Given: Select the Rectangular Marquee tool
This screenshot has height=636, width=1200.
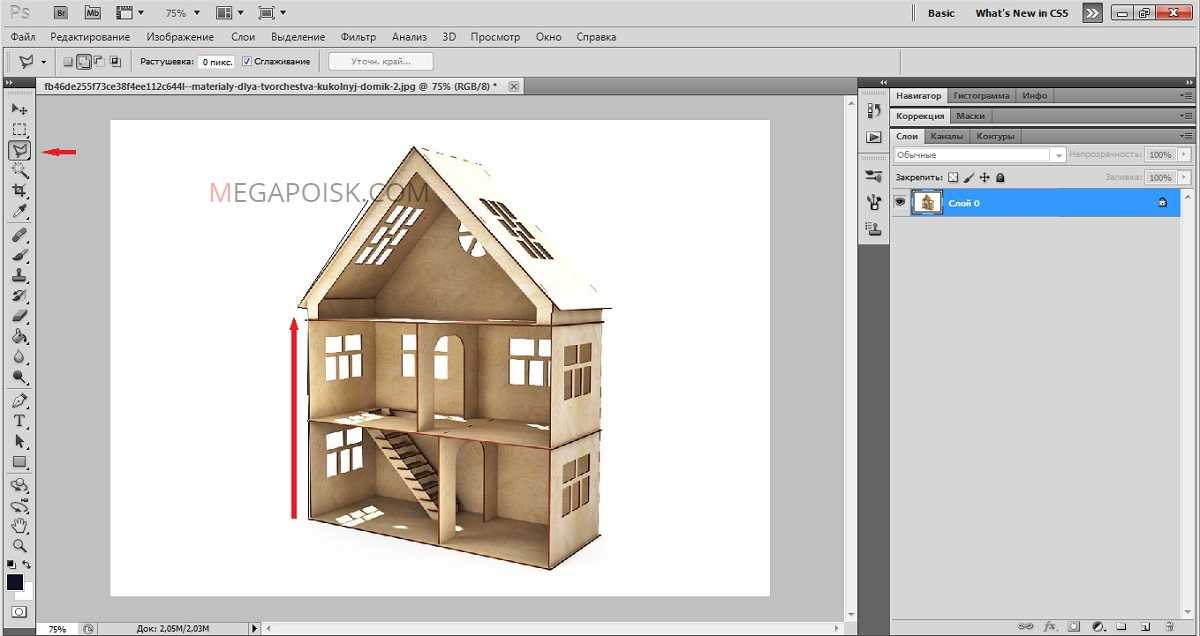Looking at the screenshot, I should (x=19, y=130).
